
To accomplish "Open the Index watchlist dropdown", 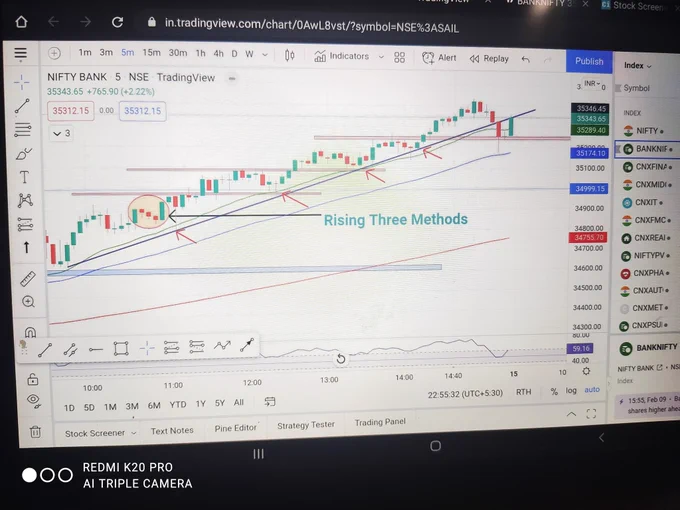I will pyautogui.click(x=638, y=65).
